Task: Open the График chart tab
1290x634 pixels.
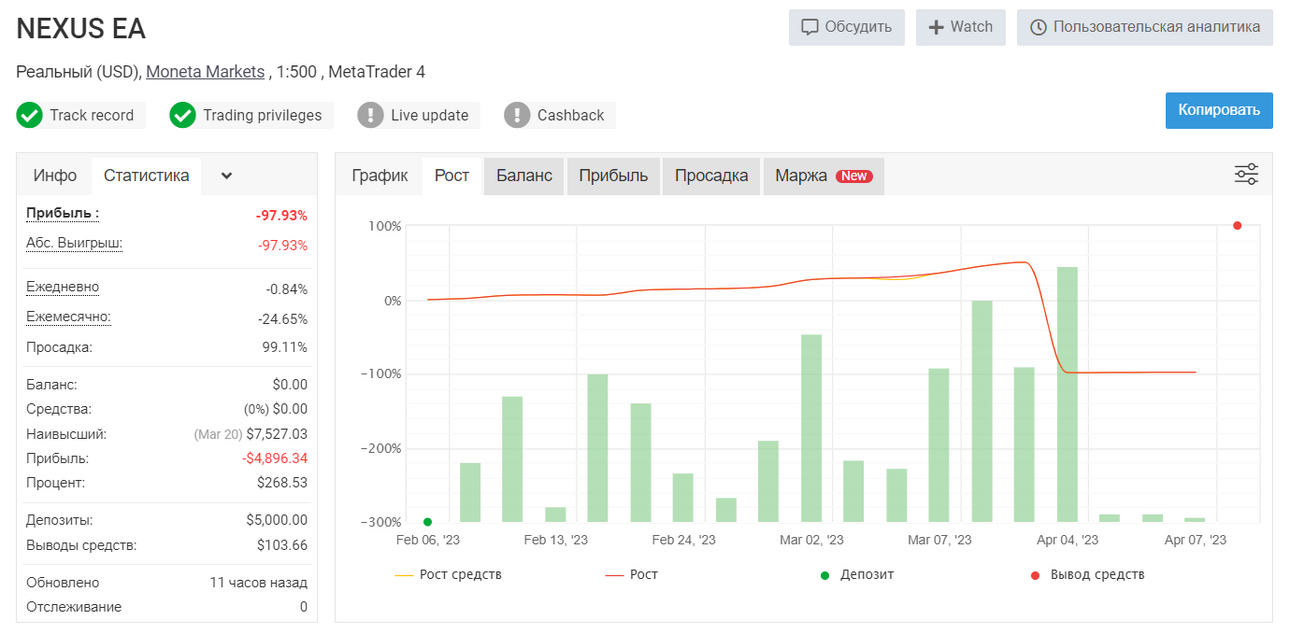Action: pyautogui.click(x=380, y=175)
